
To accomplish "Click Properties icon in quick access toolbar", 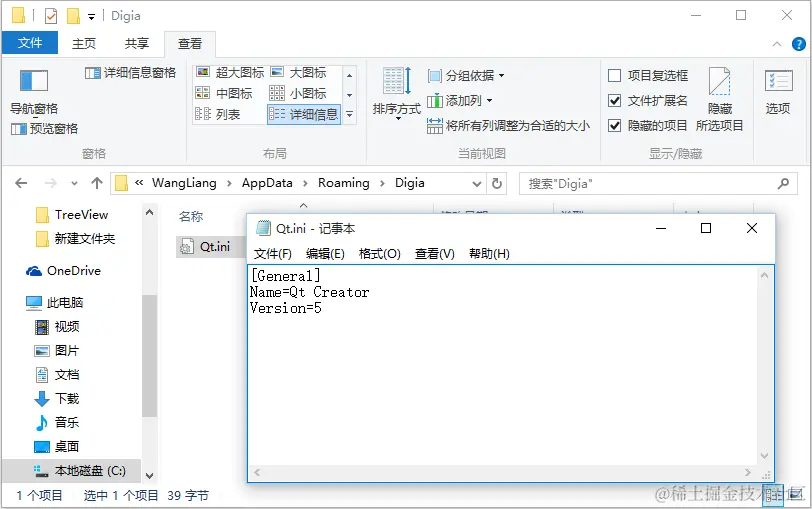I will click(51, 16).
